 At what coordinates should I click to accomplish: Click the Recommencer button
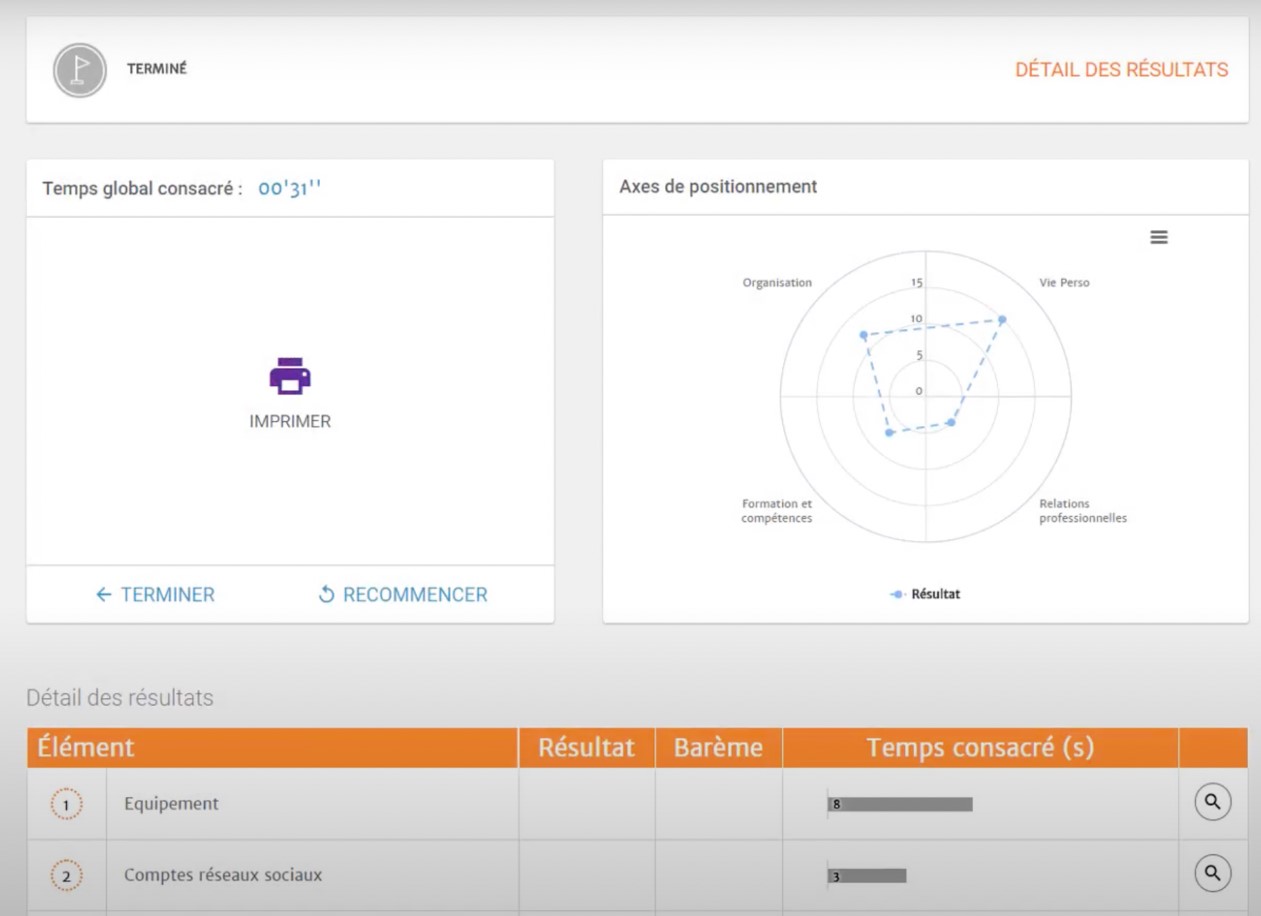pyautogui.click(x=404, y=593)
